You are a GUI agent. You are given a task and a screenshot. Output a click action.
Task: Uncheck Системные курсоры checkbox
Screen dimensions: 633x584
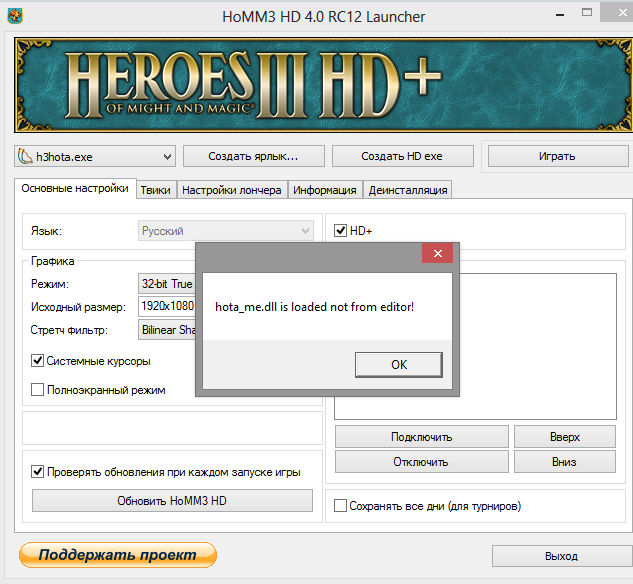pos(38,360)
